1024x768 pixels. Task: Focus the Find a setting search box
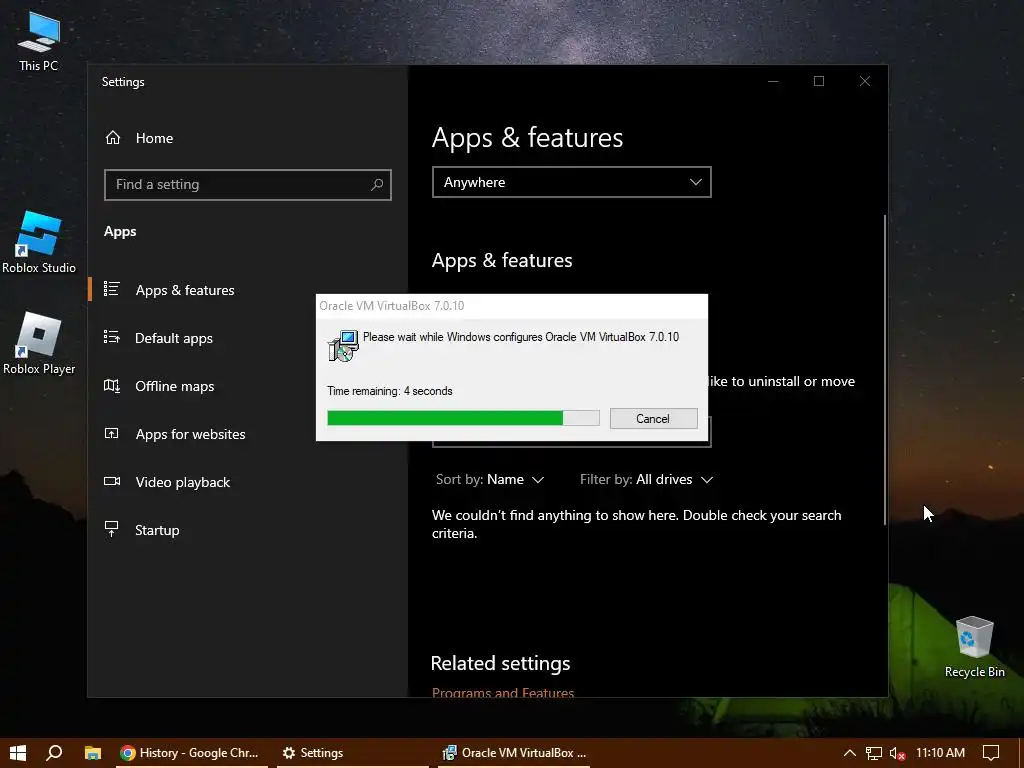pyautogui.click(x=248, y=185)
